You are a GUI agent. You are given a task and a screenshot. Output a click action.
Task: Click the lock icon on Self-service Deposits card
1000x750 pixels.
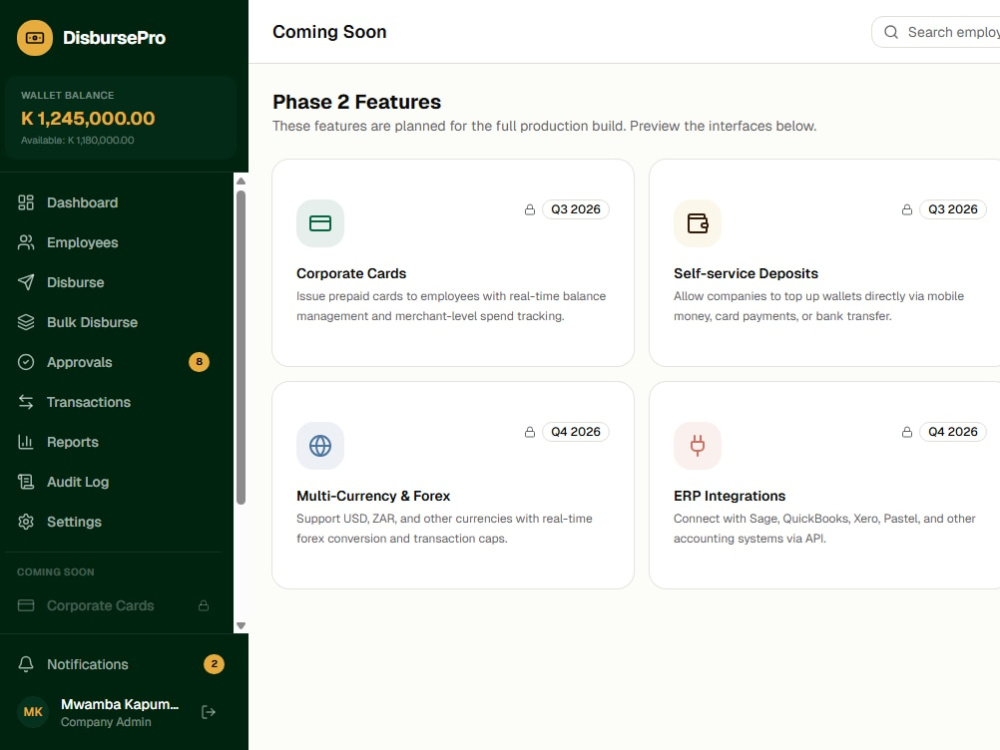click(907, 209)
